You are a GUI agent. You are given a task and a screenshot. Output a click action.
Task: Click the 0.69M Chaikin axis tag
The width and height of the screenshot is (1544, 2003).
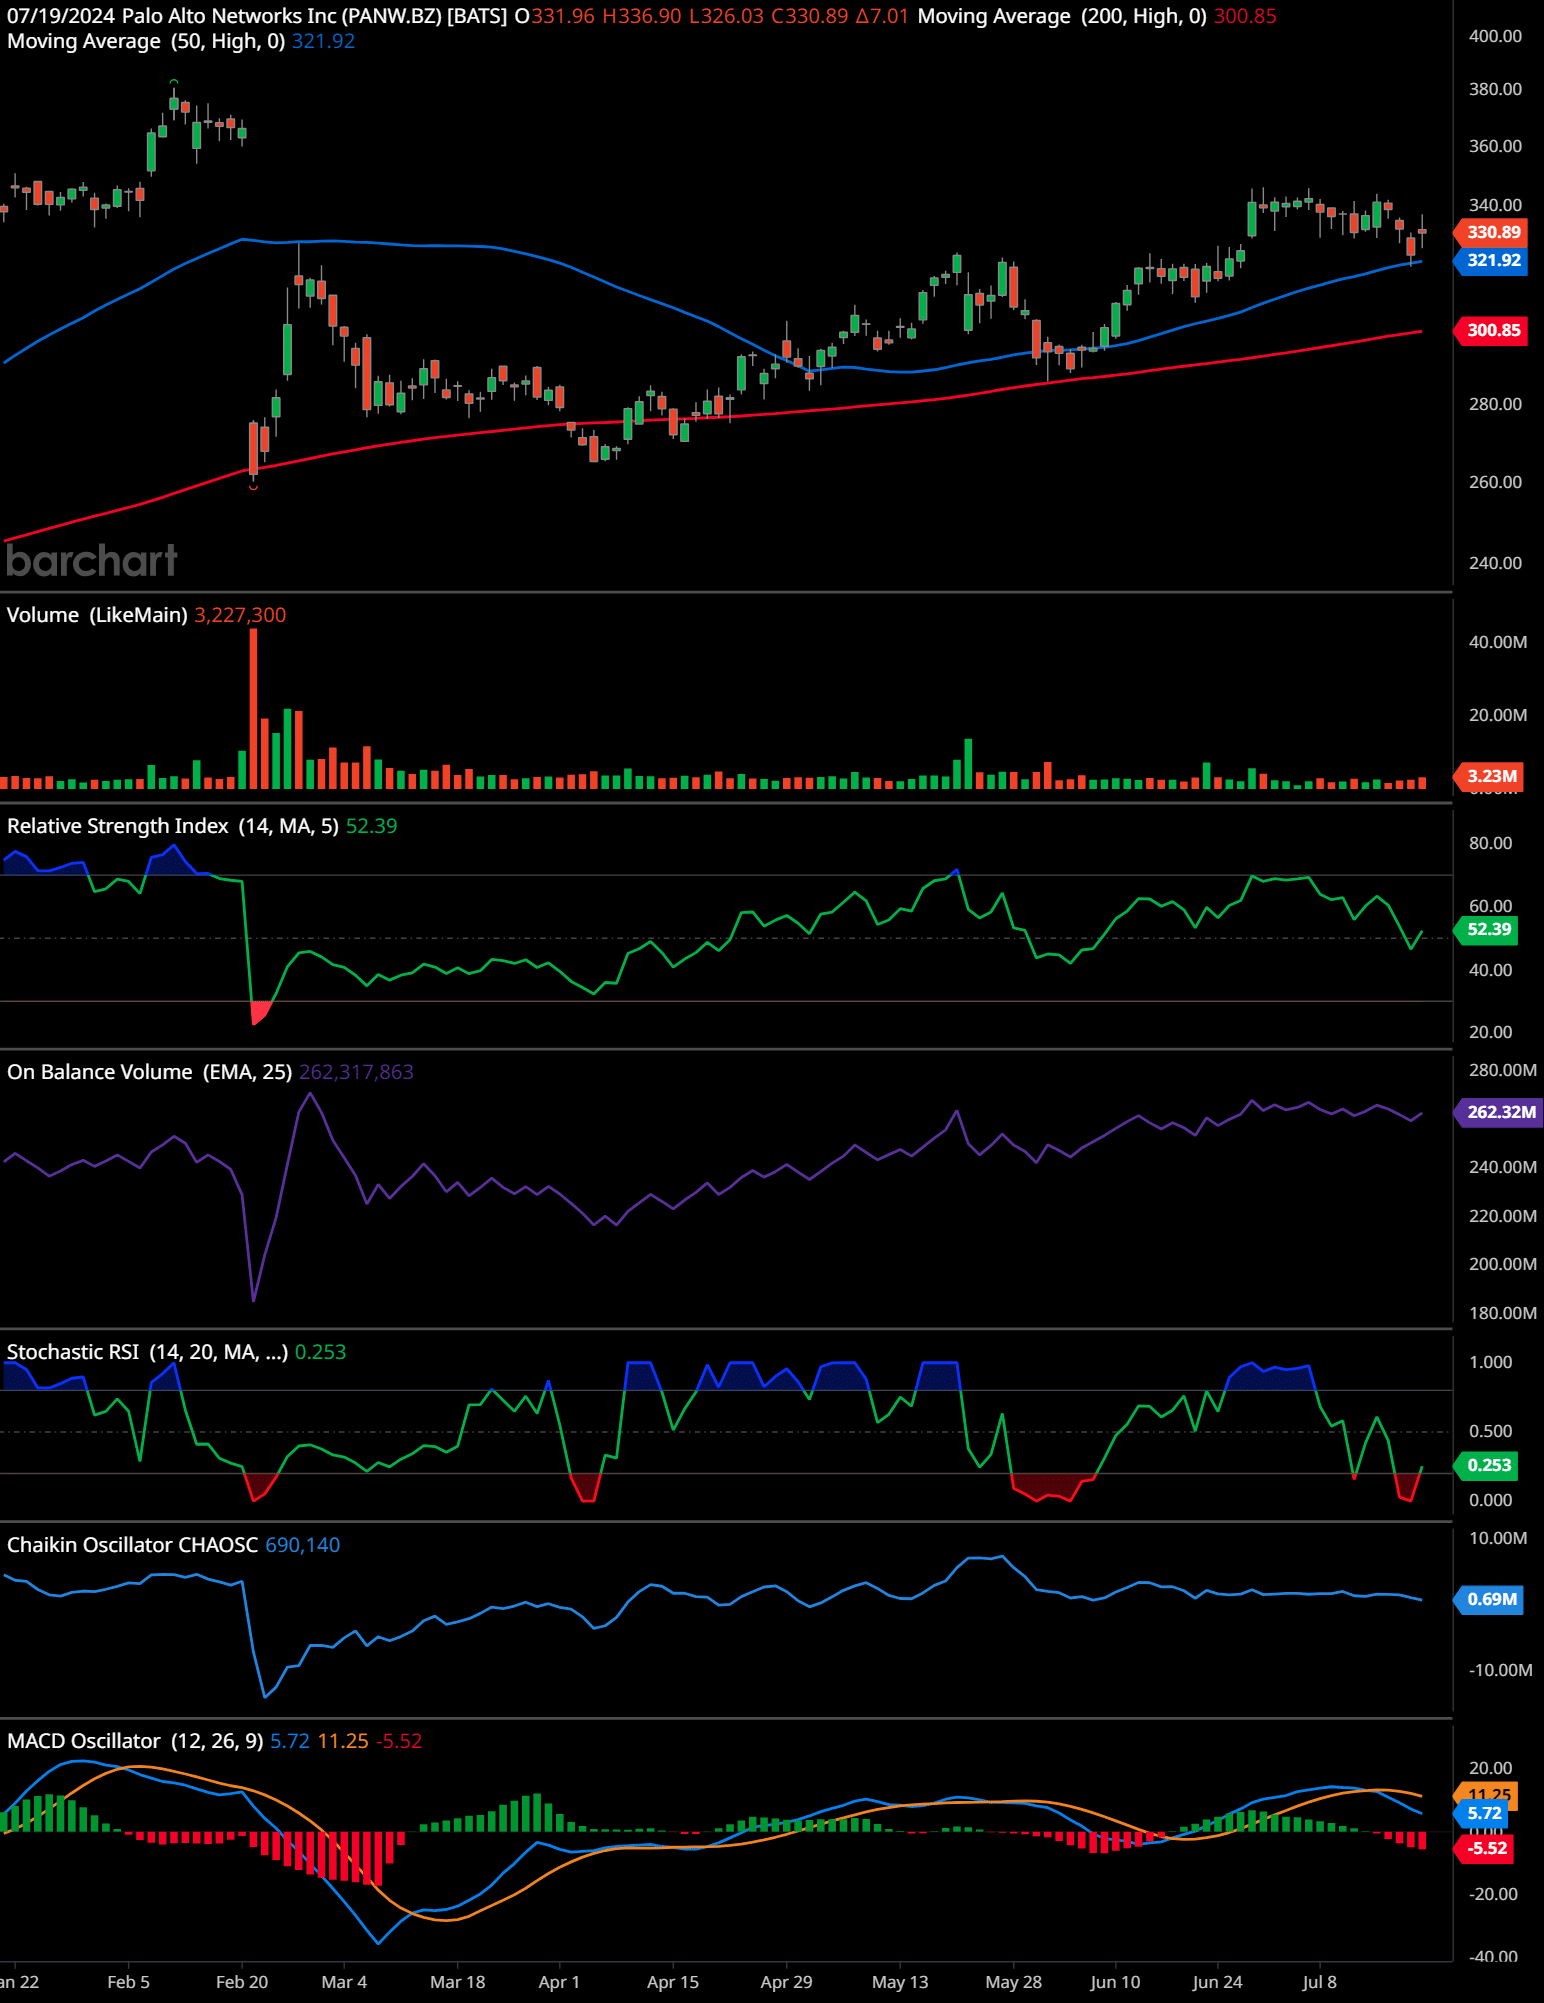click(1490, 1599)
